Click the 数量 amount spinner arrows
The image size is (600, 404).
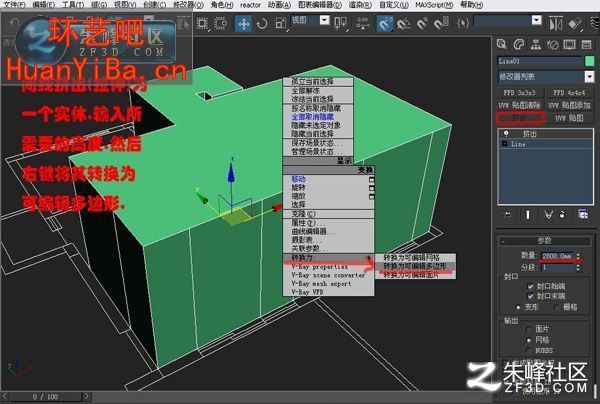[x=579, y=256]
